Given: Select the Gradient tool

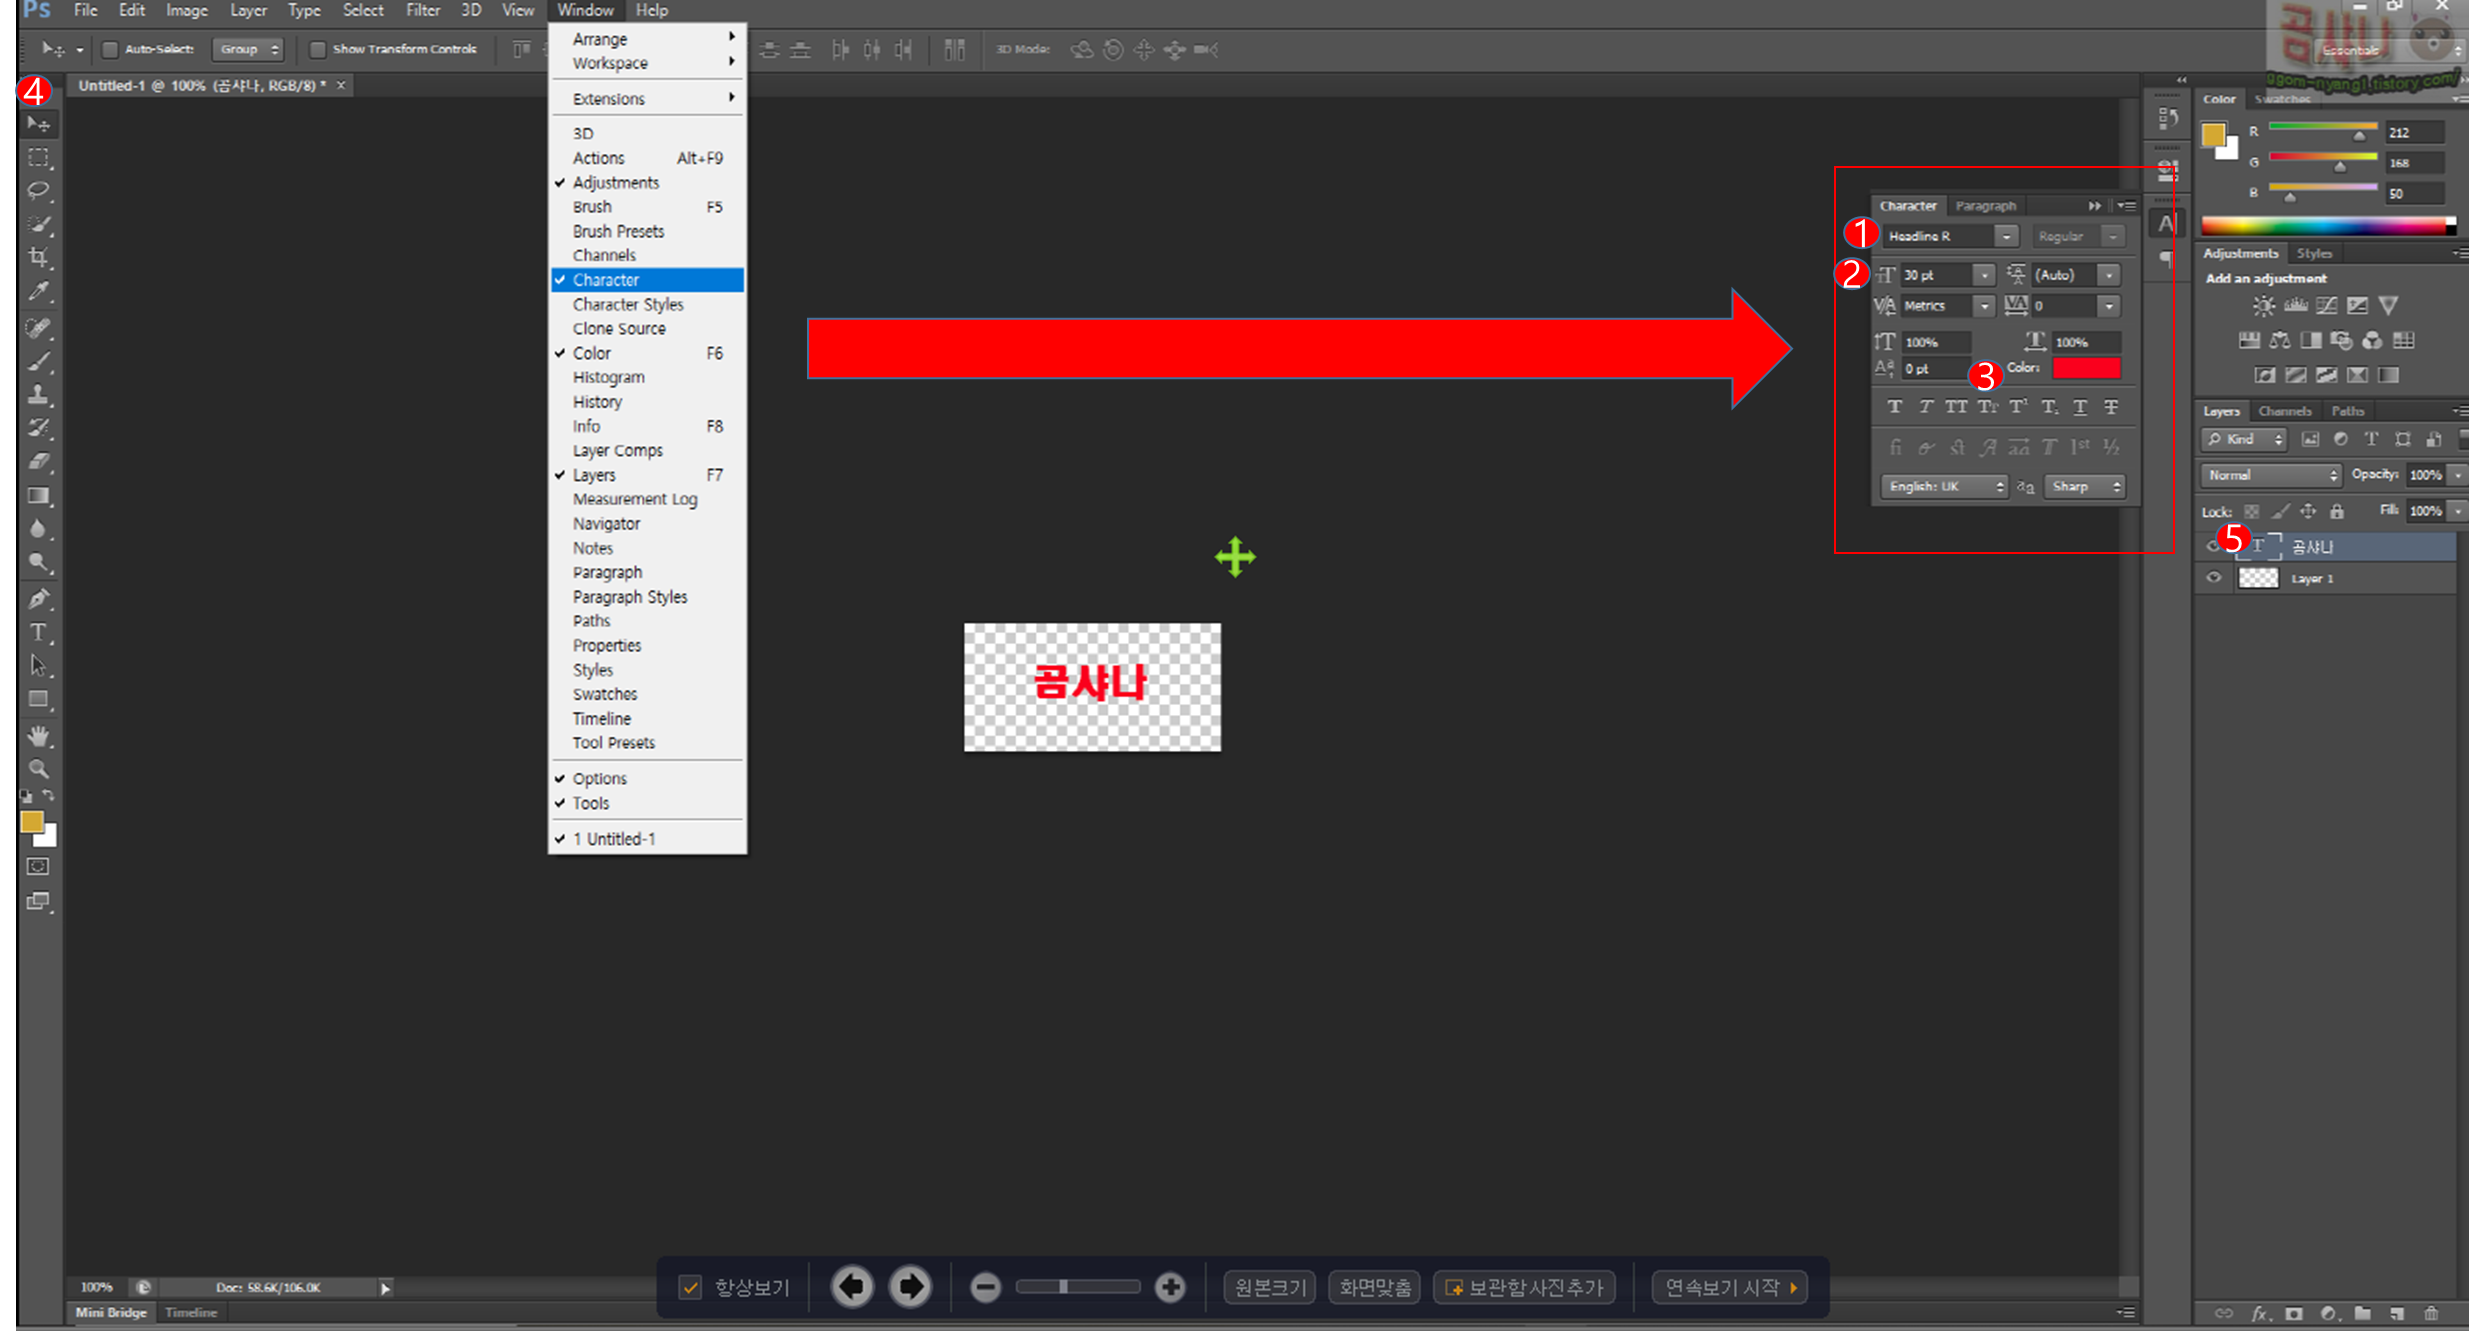Looking at the screenshot, I should pos(38,495).
